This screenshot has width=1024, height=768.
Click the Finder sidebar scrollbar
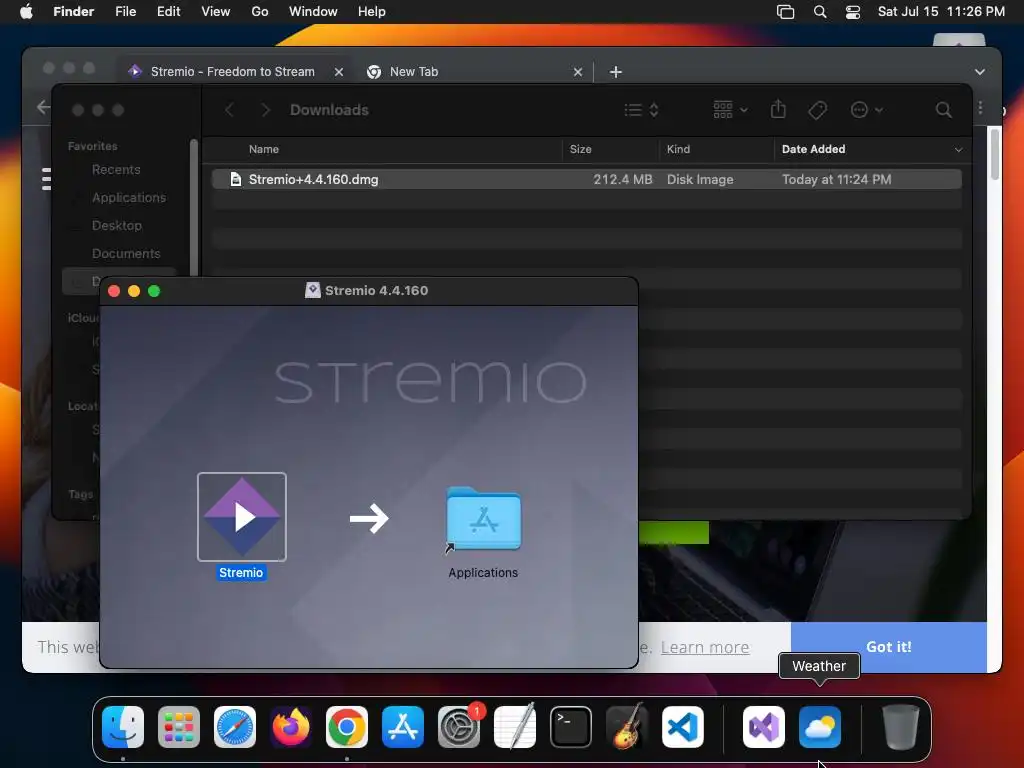194,206
